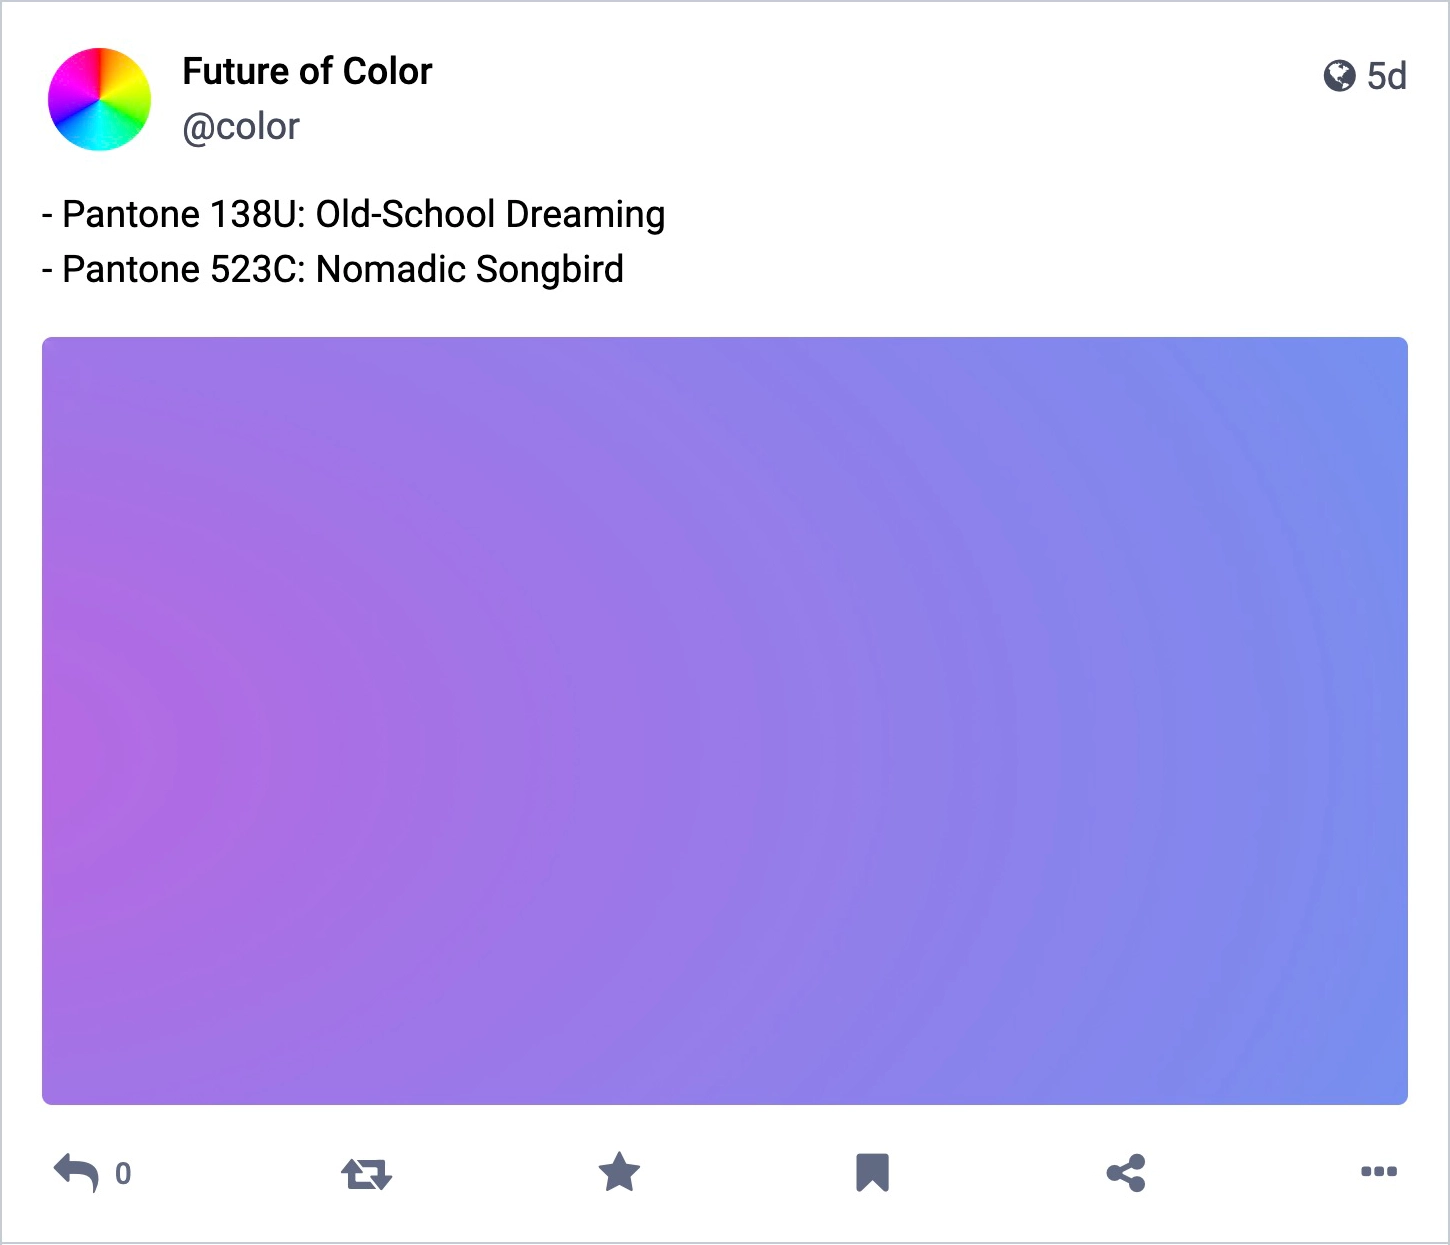
Task: Open the three-dot more menu
Action: tap(1379, 1172)
